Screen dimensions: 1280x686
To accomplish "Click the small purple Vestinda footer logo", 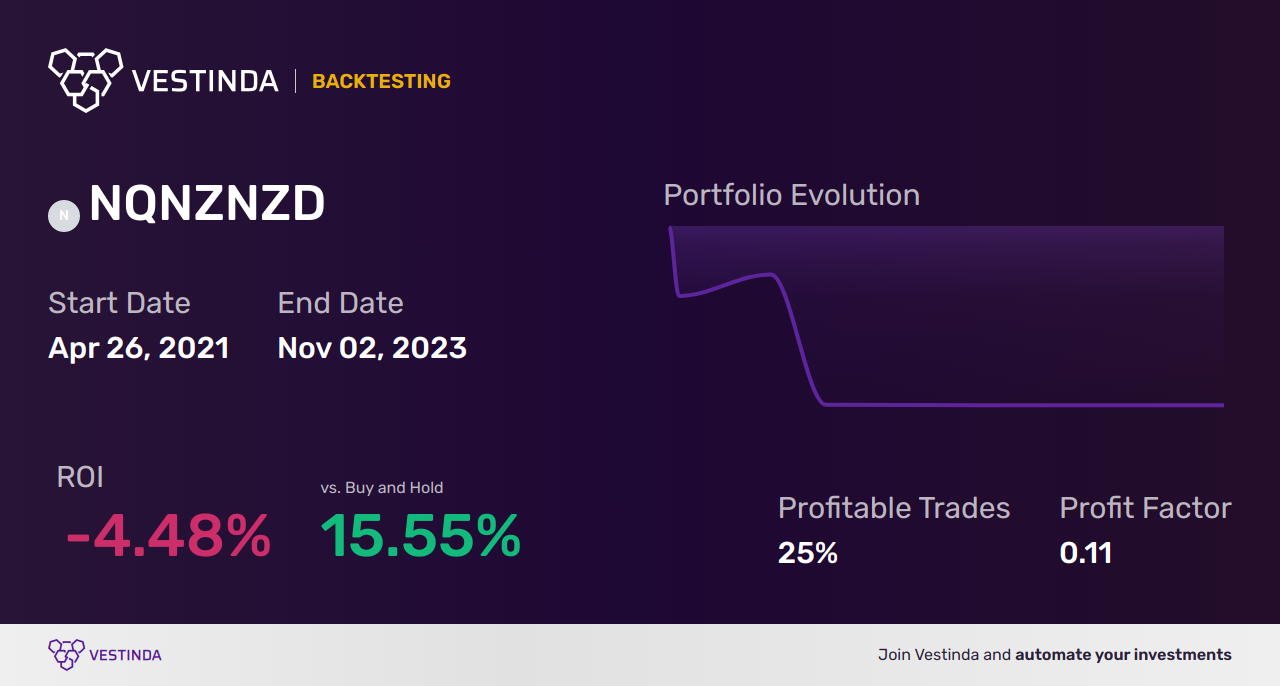I will point(66,655).
